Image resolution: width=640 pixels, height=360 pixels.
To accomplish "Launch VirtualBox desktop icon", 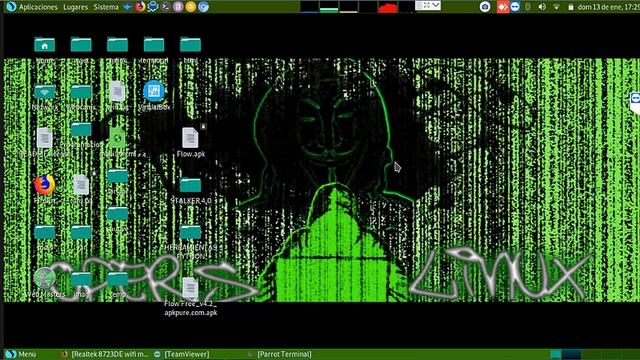I will click(x=154, y=91).
